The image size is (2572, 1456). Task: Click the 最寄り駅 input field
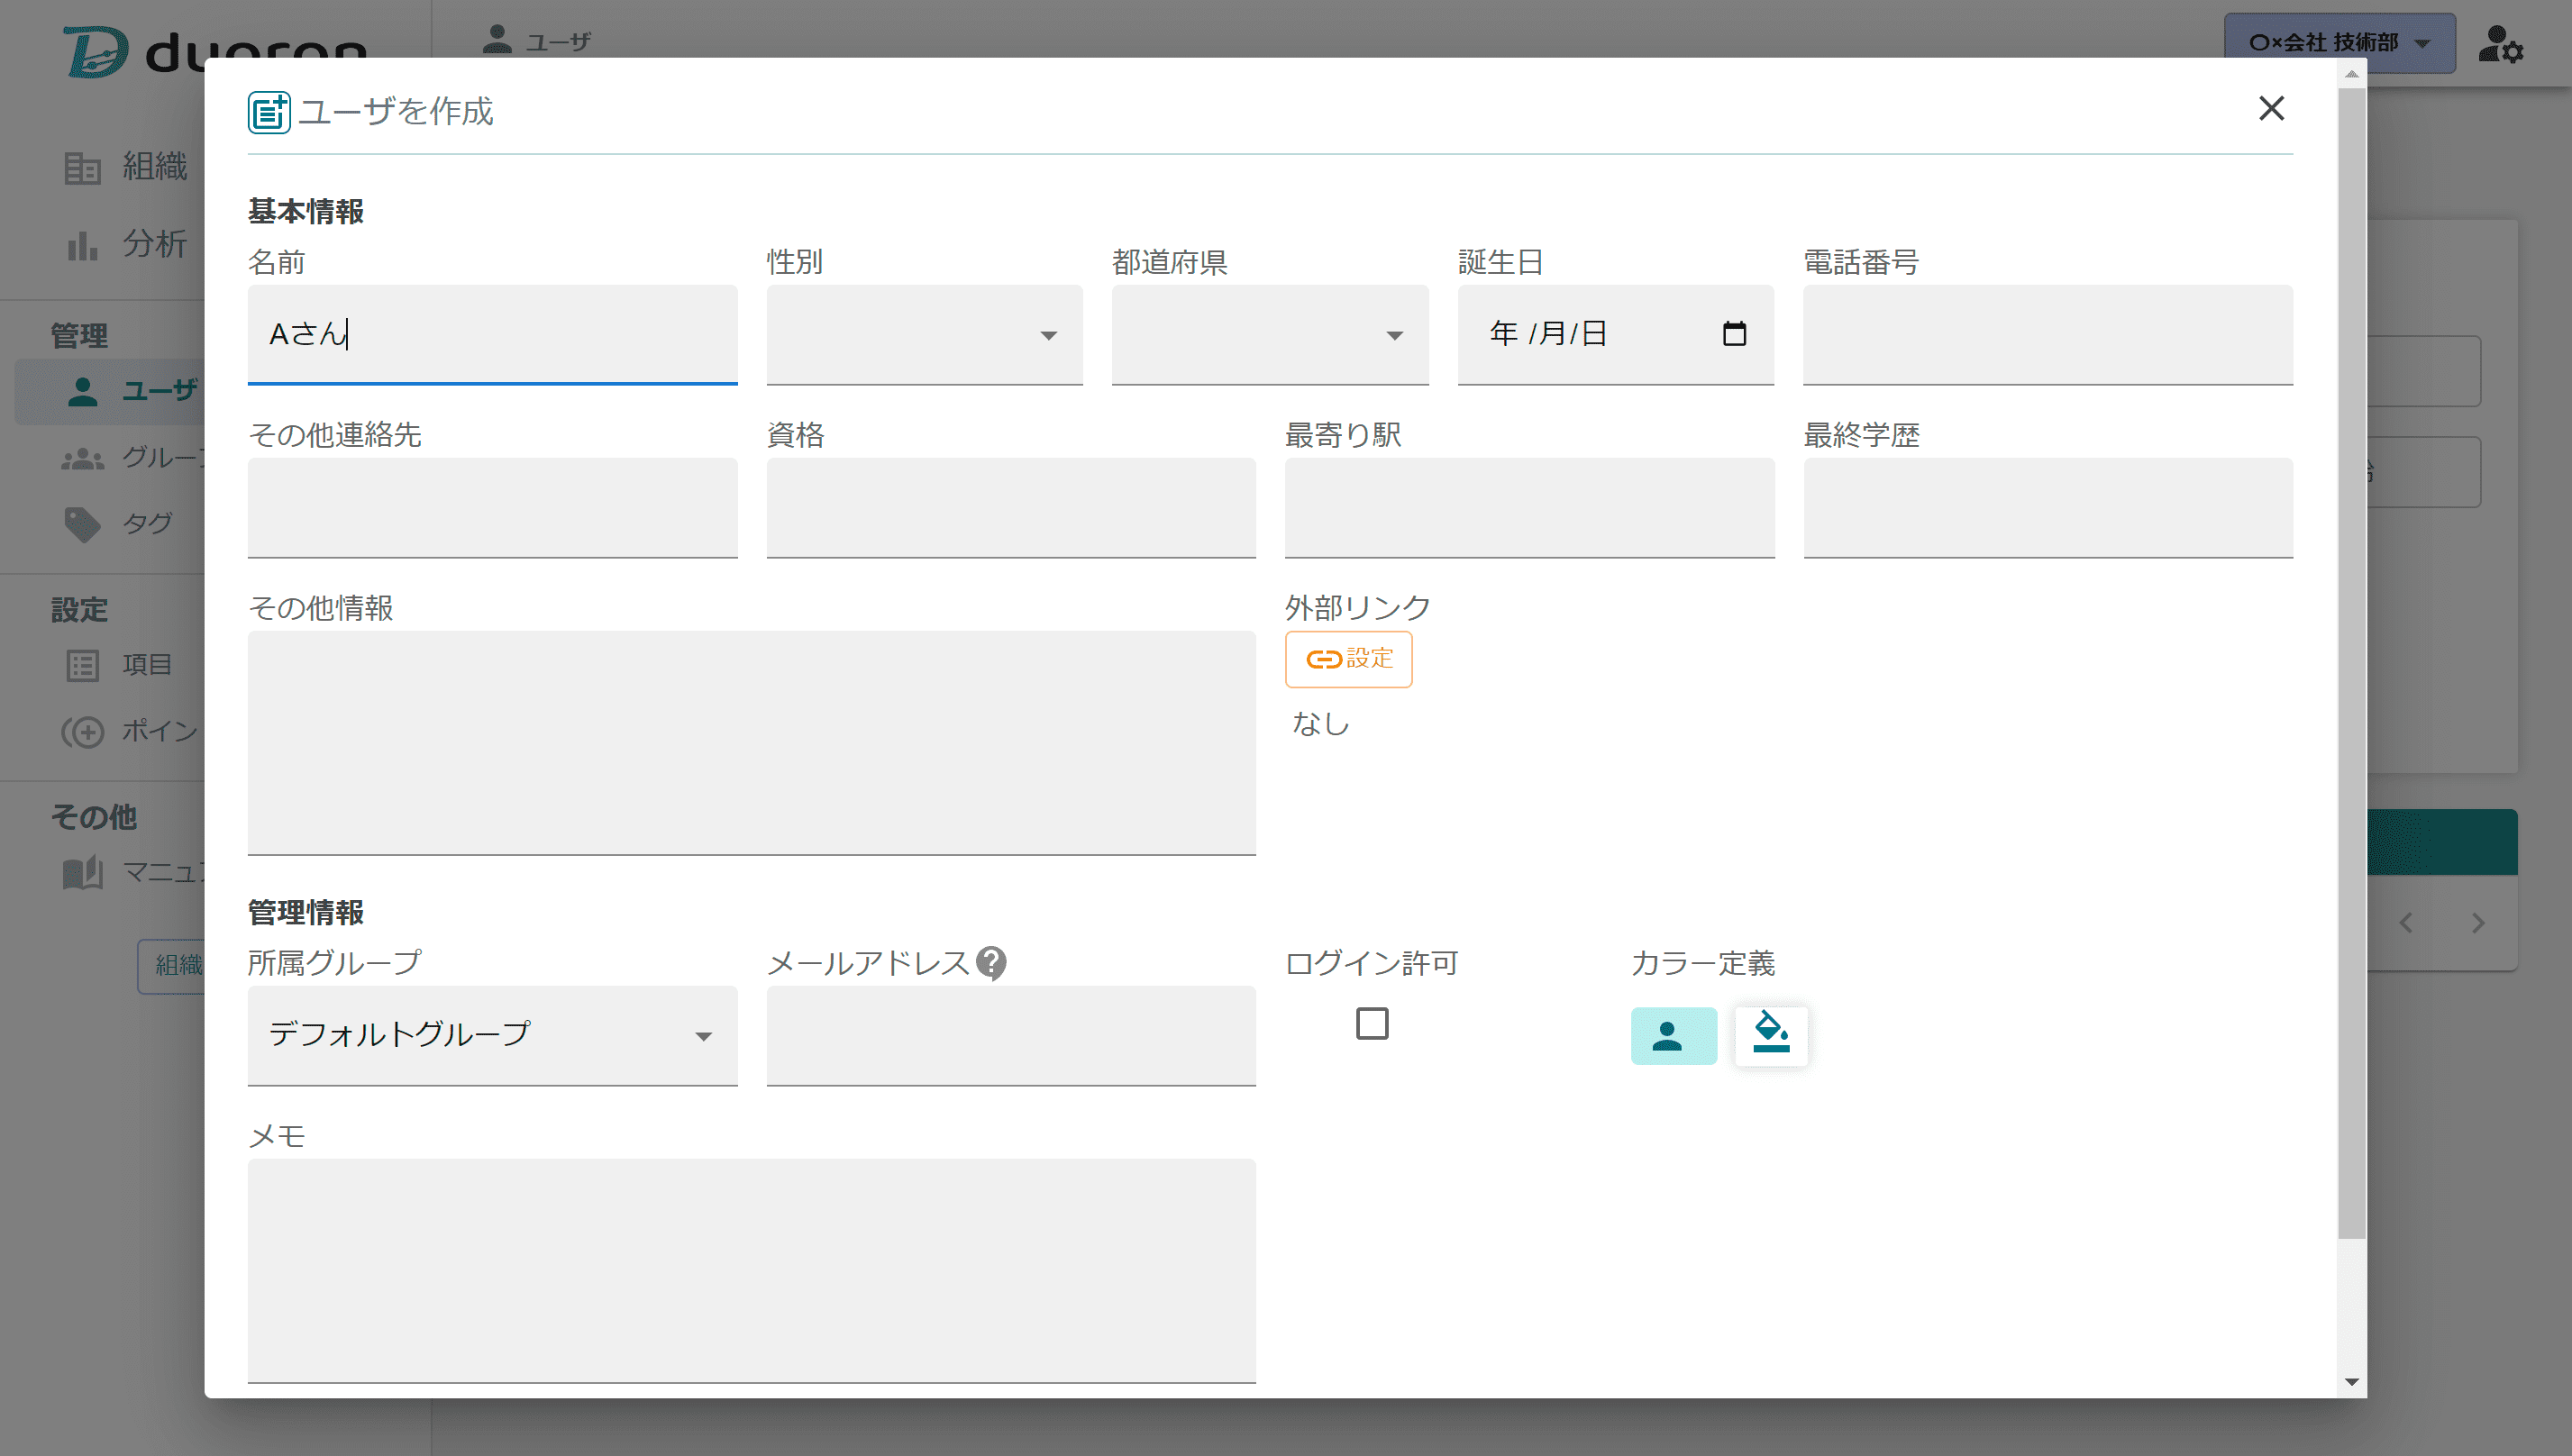point(1529,507)
